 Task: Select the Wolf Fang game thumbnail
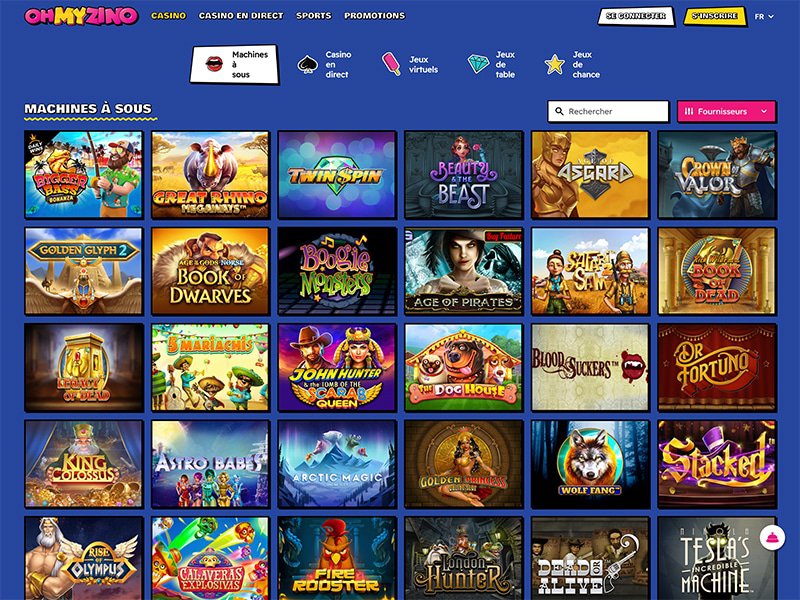pos(590,464)
